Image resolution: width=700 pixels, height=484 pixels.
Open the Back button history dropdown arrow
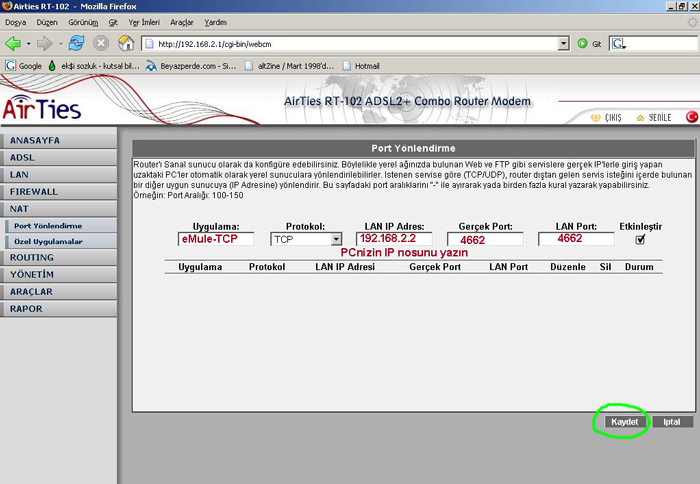pos(29,44)
